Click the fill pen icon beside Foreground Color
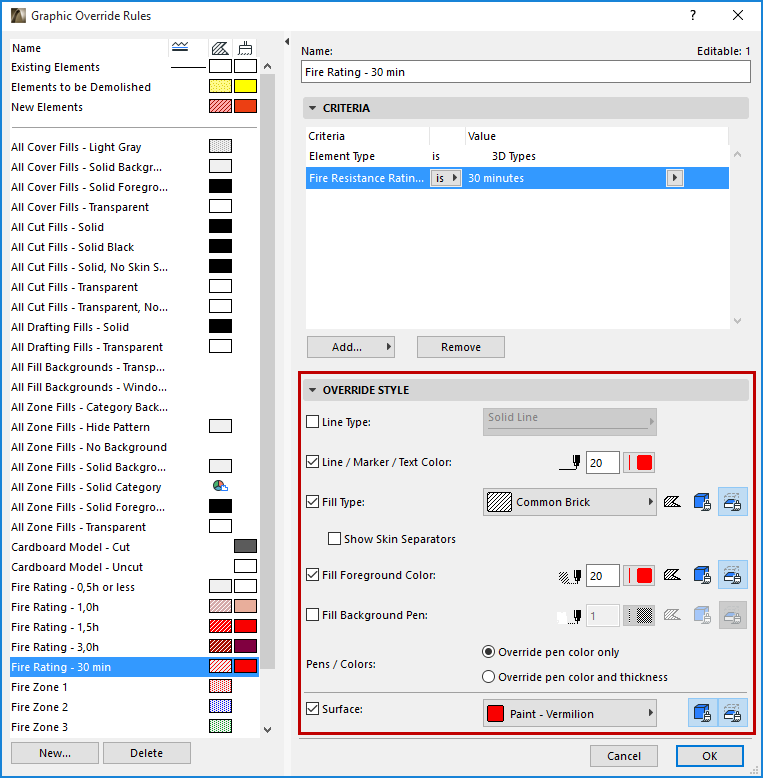Screen dimensions: 763x778 570,576
